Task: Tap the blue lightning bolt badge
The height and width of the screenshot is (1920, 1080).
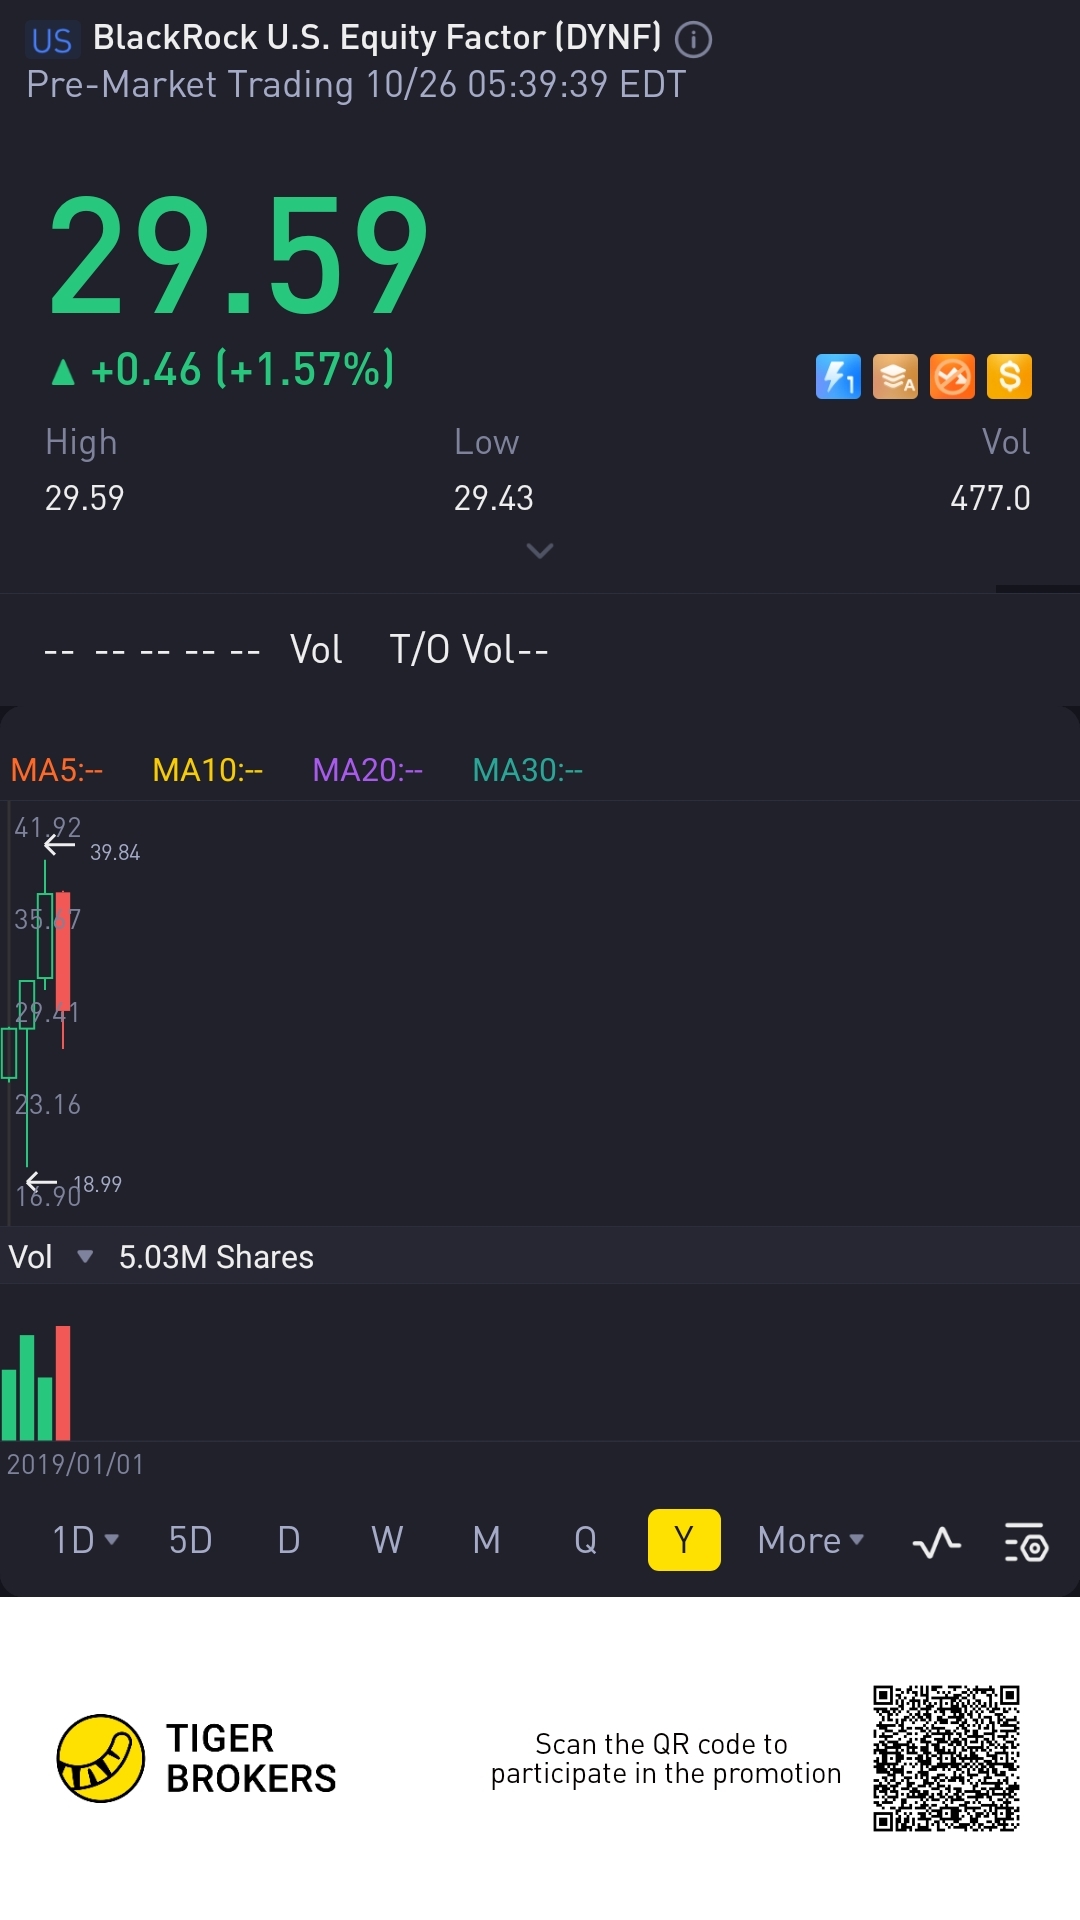Action: pos(838,377)
